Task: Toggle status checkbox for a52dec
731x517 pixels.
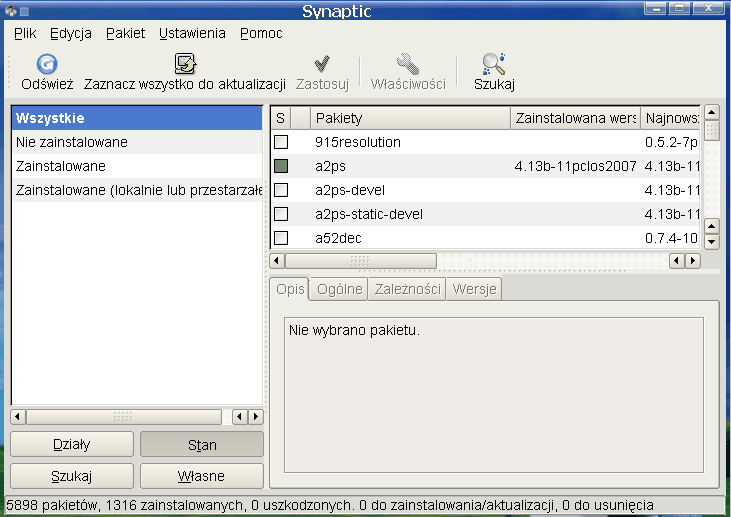Action: (281, 238)
